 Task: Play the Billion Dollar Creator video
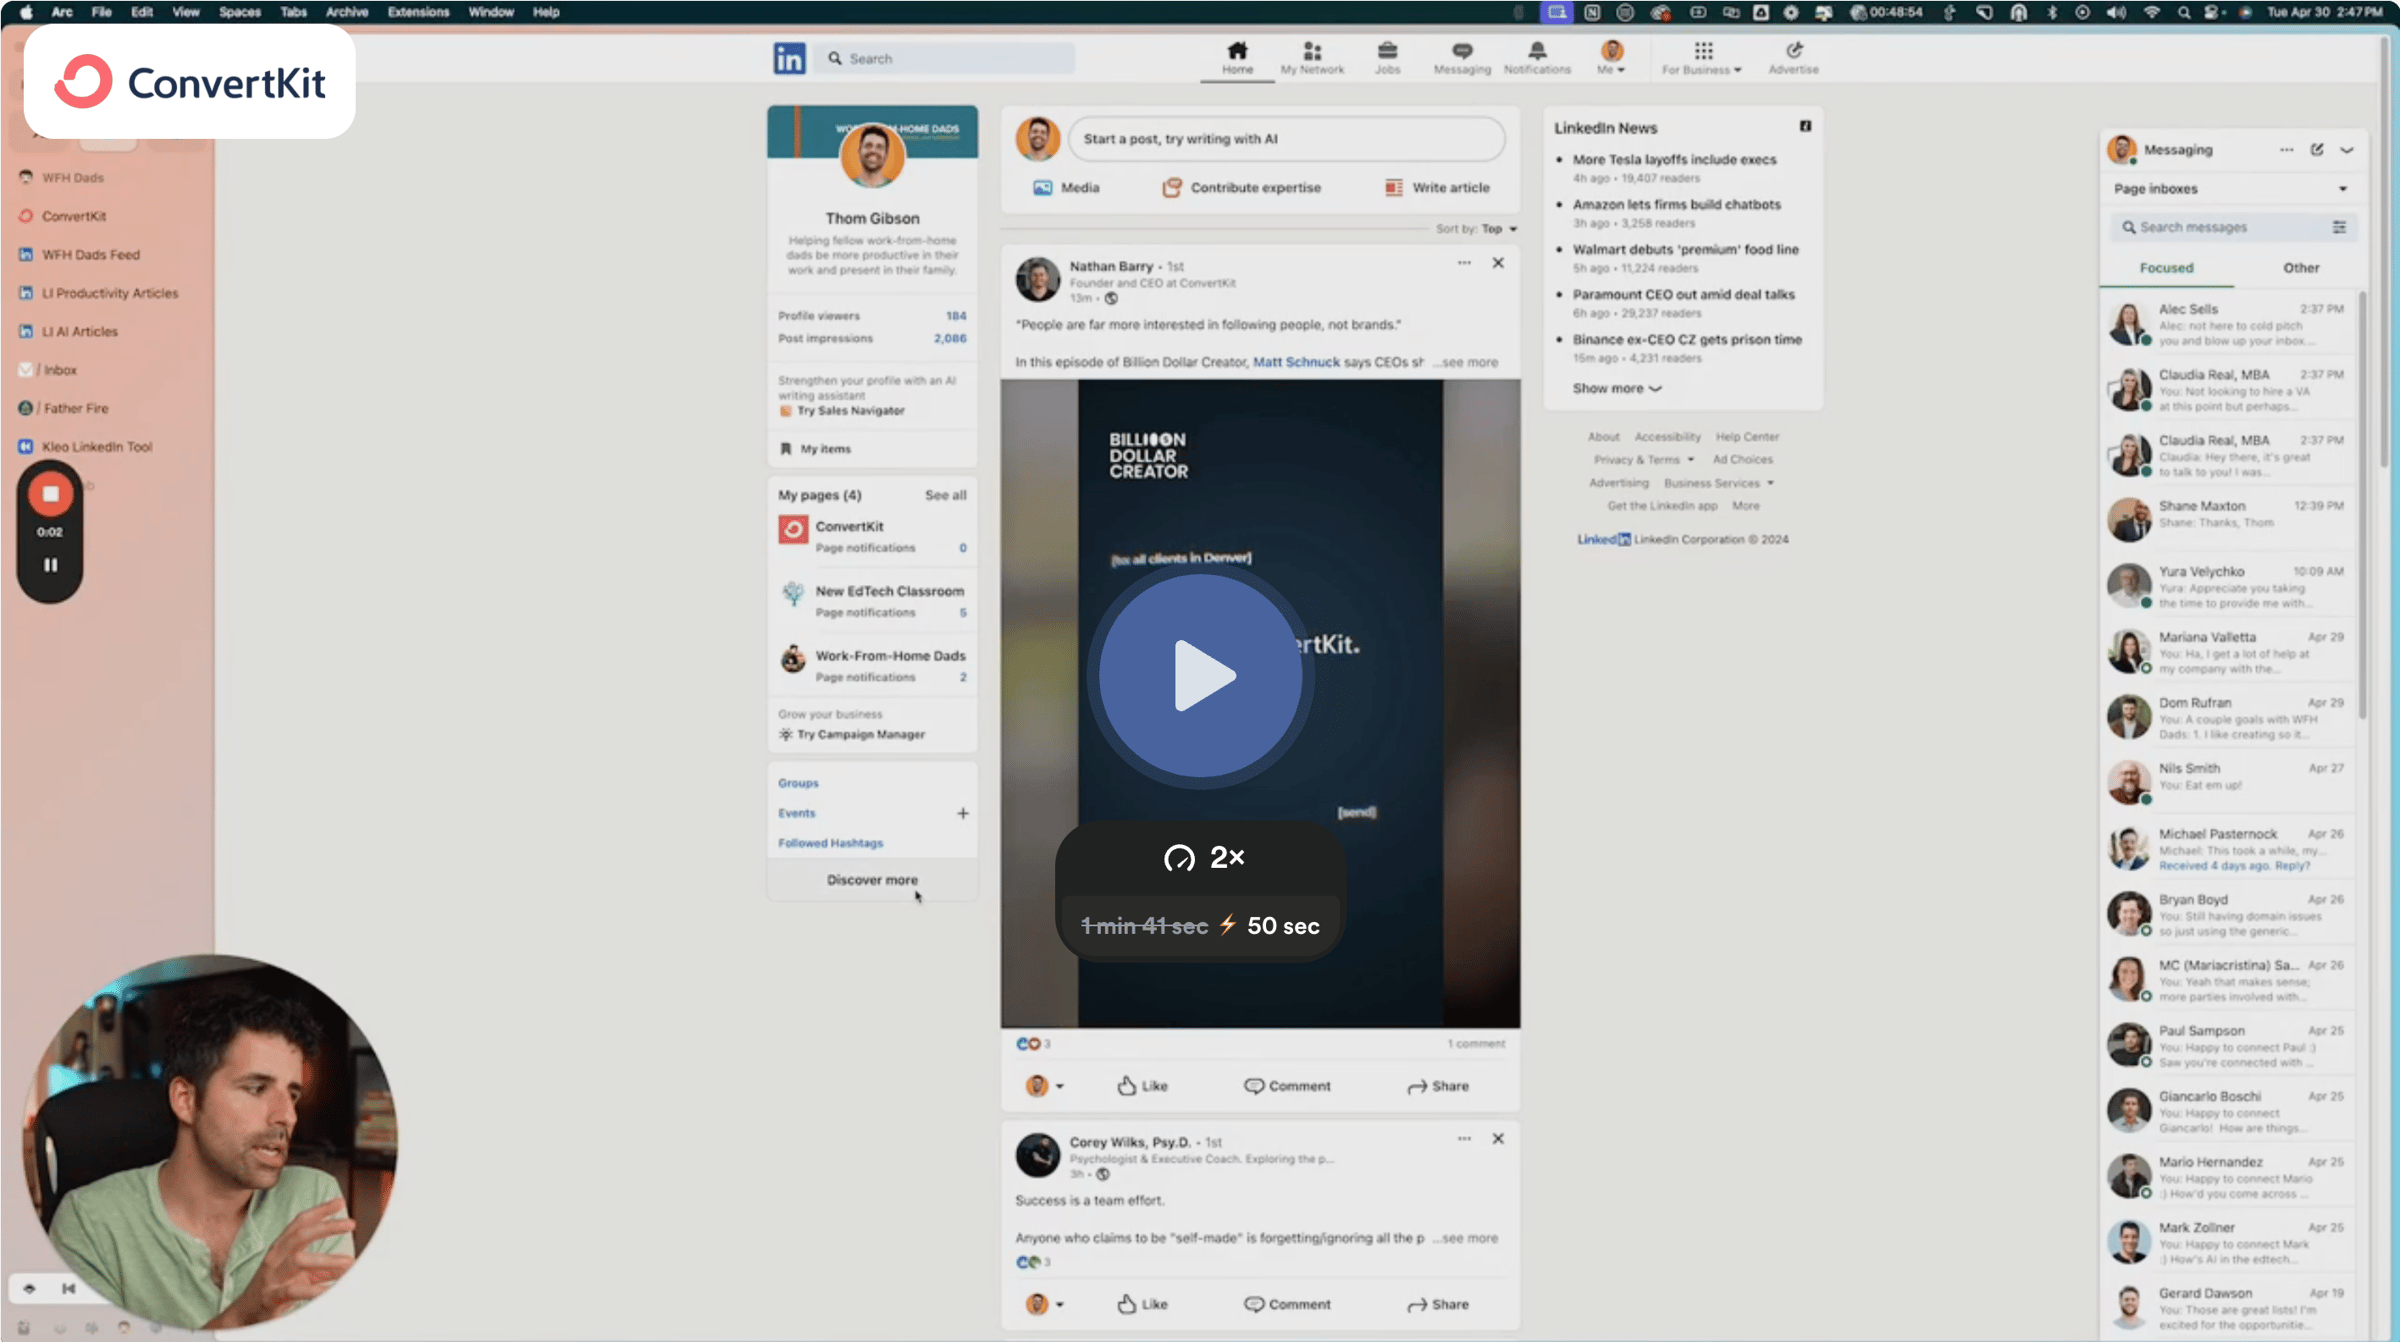pyautogui.click(x=1200, y=675)
